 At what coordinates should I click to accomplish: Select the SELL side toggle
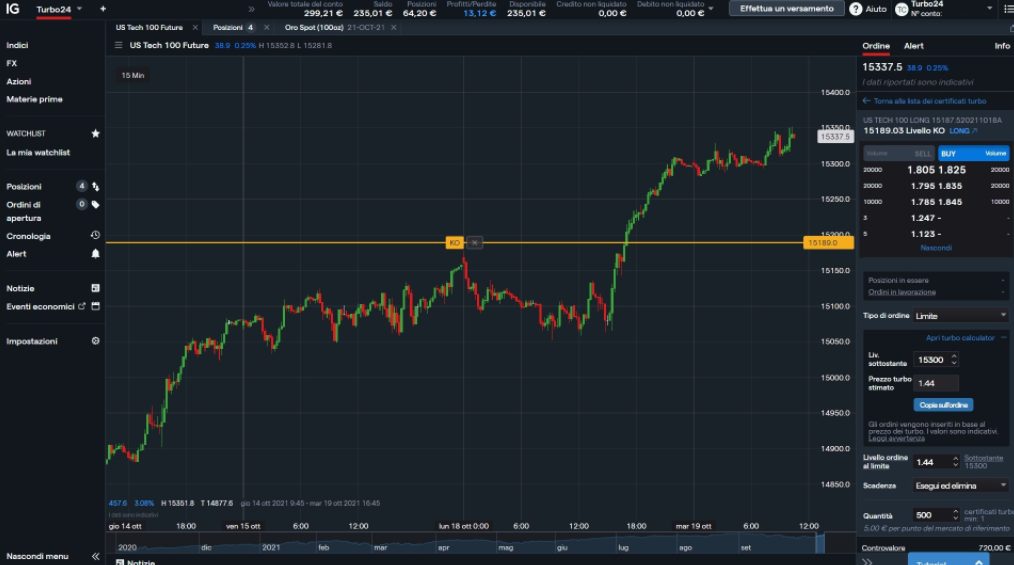900,153
